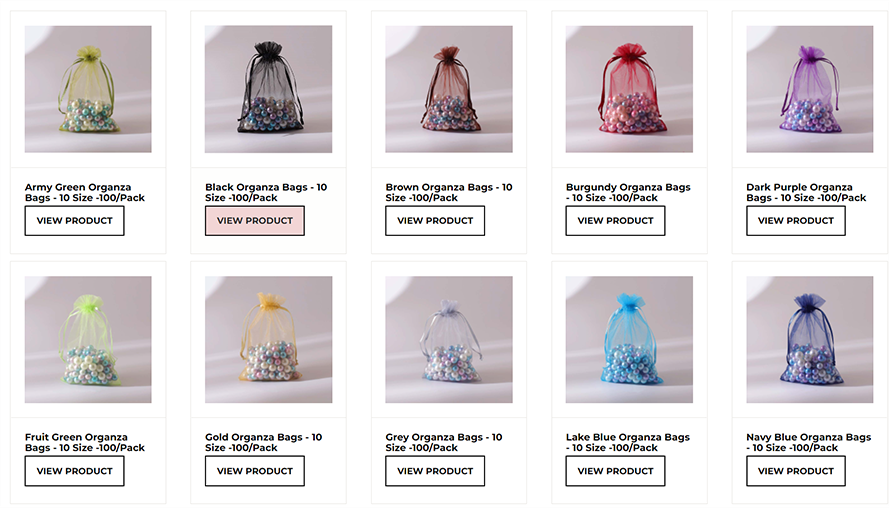
Task: Open the Burgundy Organza Bags image
Action: coord(629,89)
